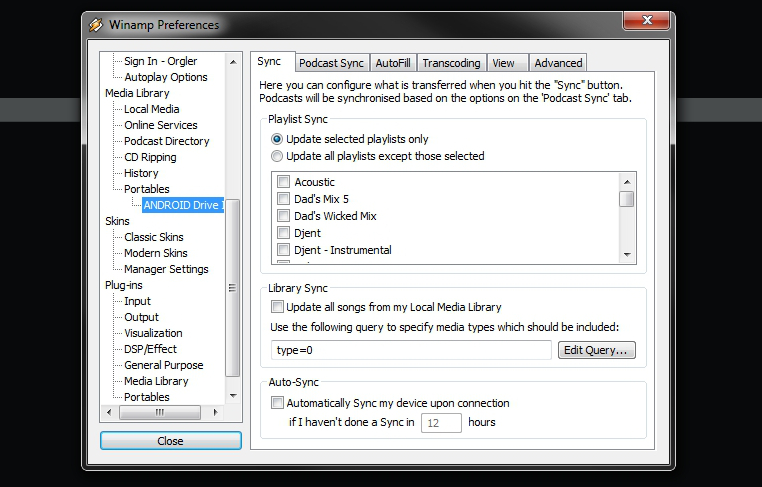The height and width of the screenshot is (487, 762).
Task: Click the type=0 query input field
Action: pos(411,350)
